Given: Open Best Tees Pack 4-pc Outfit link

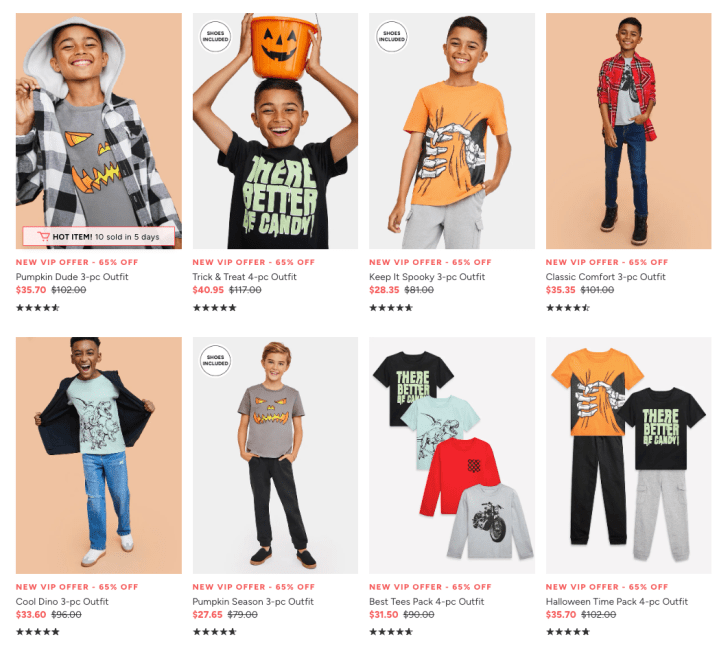Looking at the screenshot, I should tap(426, 601).
